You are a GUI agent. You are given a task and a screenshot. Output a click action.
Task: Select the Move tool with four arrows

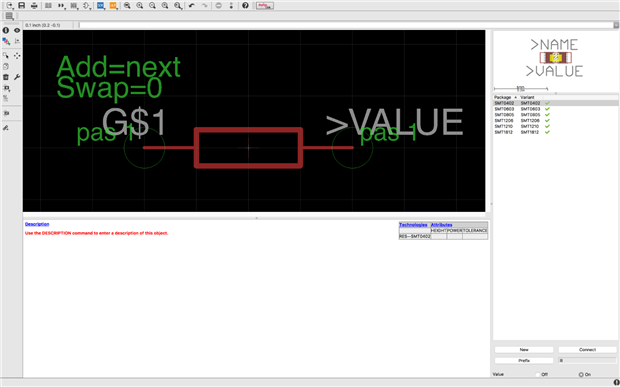(17, 56)
